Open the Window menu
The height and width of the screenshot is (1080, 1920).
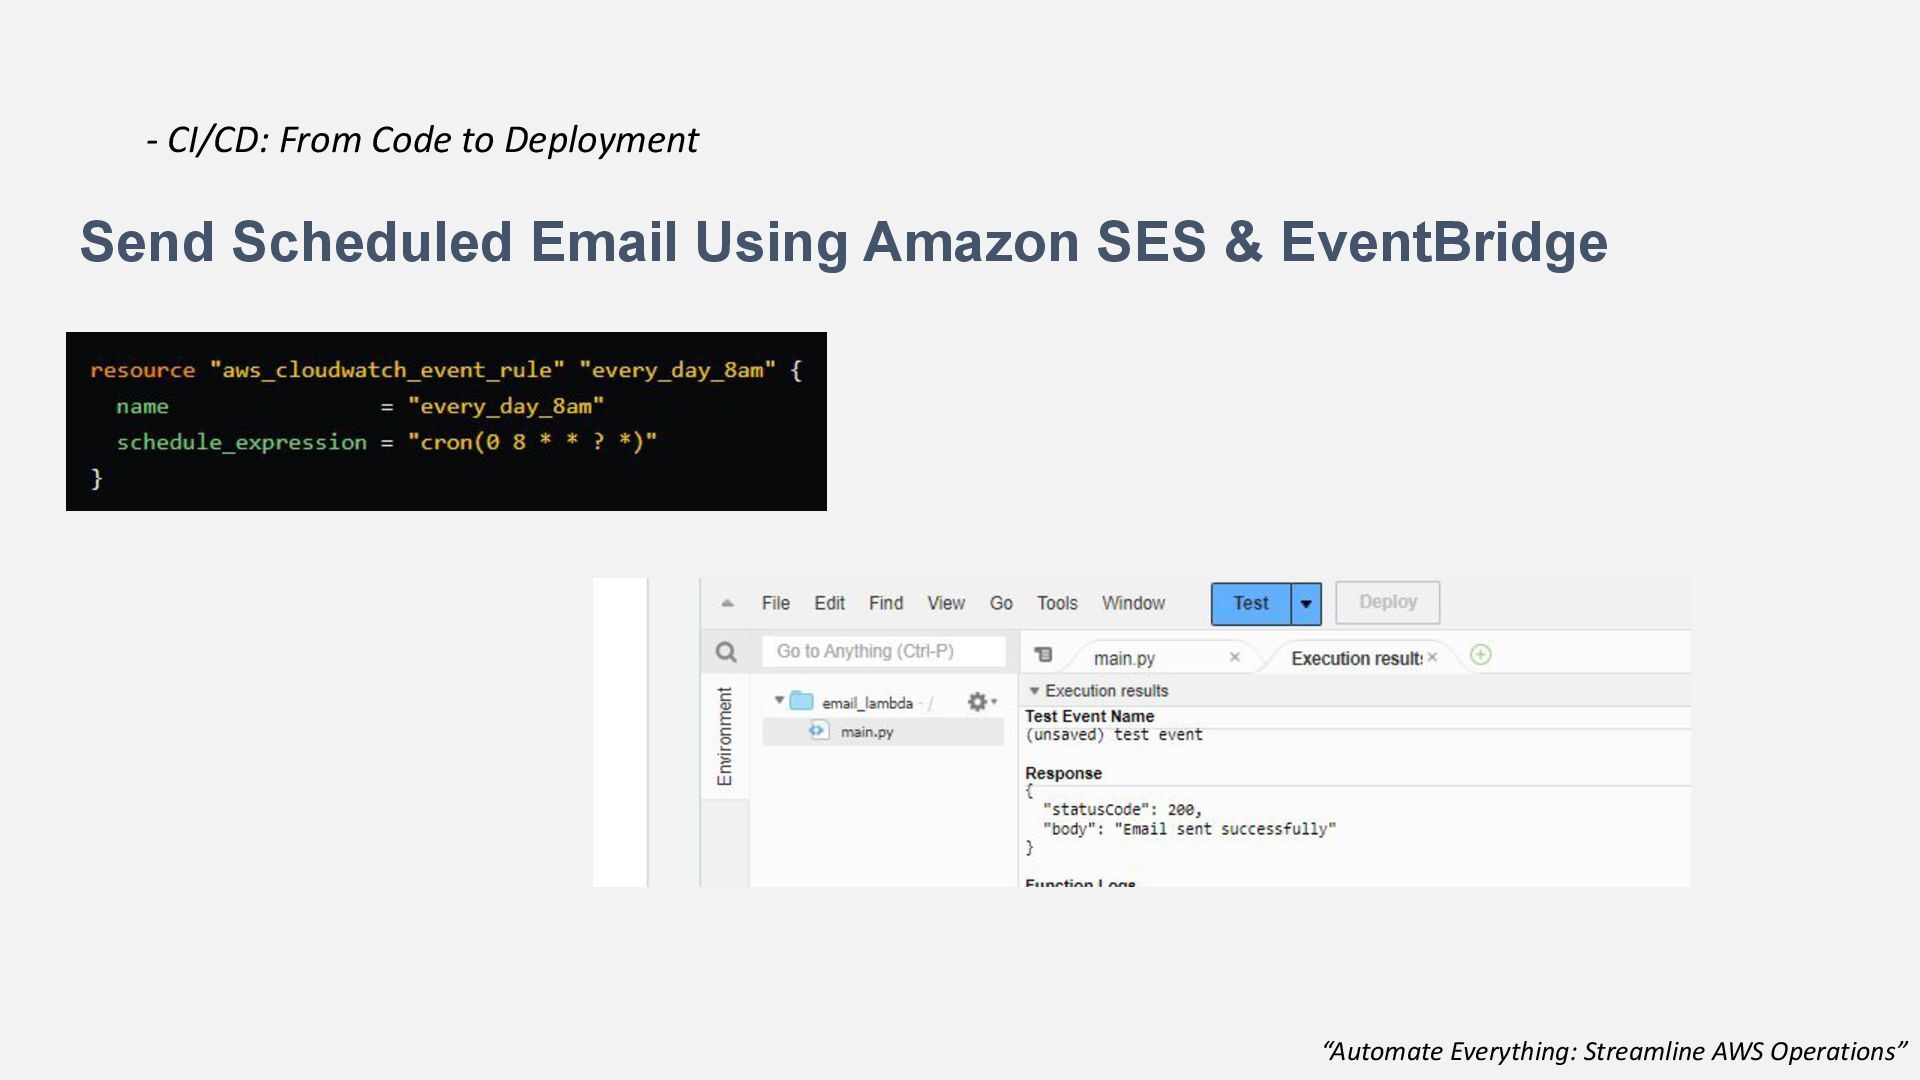[x=1133, y=603]
